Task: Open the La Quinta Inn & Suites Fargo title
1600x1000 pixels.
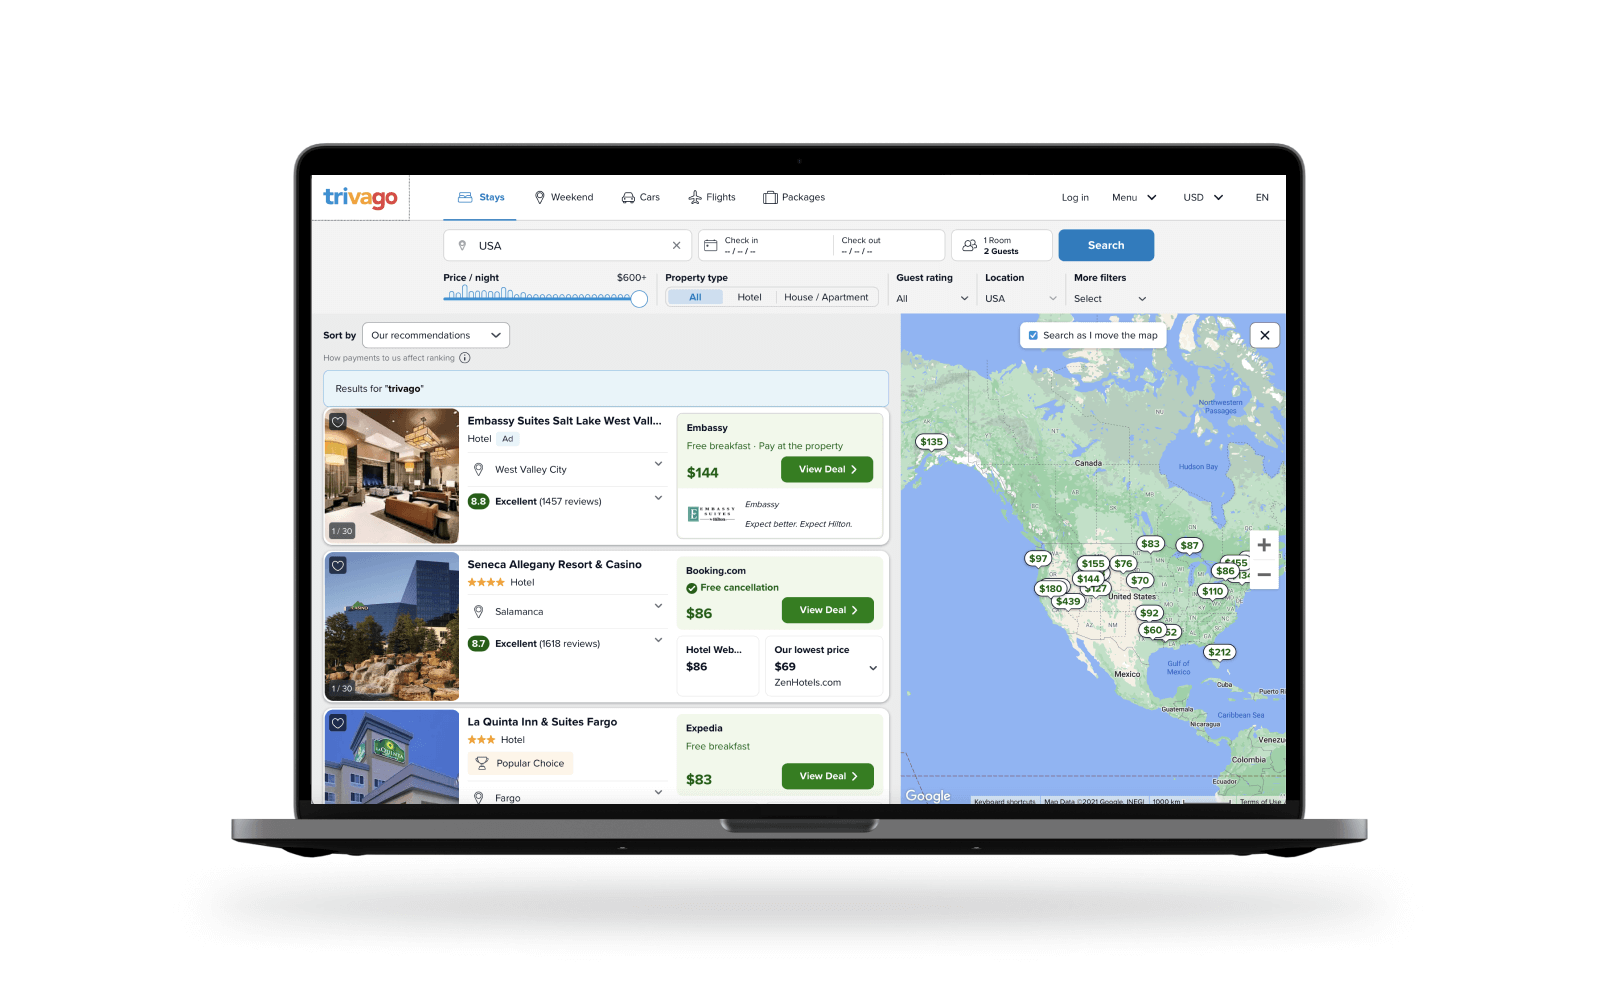Action: click(x=542, y=722)
